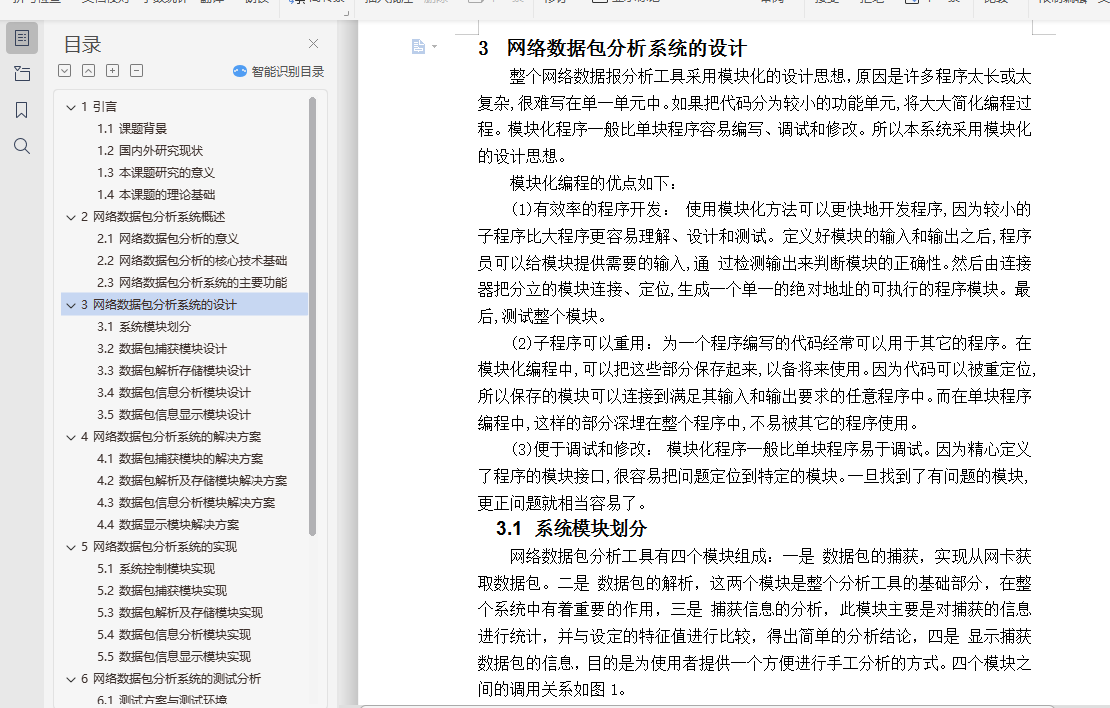
Task: Jump to '6 网络数据包分析系统的测试分析' heading
Action: pyautogui.click(x=171, y=678)
